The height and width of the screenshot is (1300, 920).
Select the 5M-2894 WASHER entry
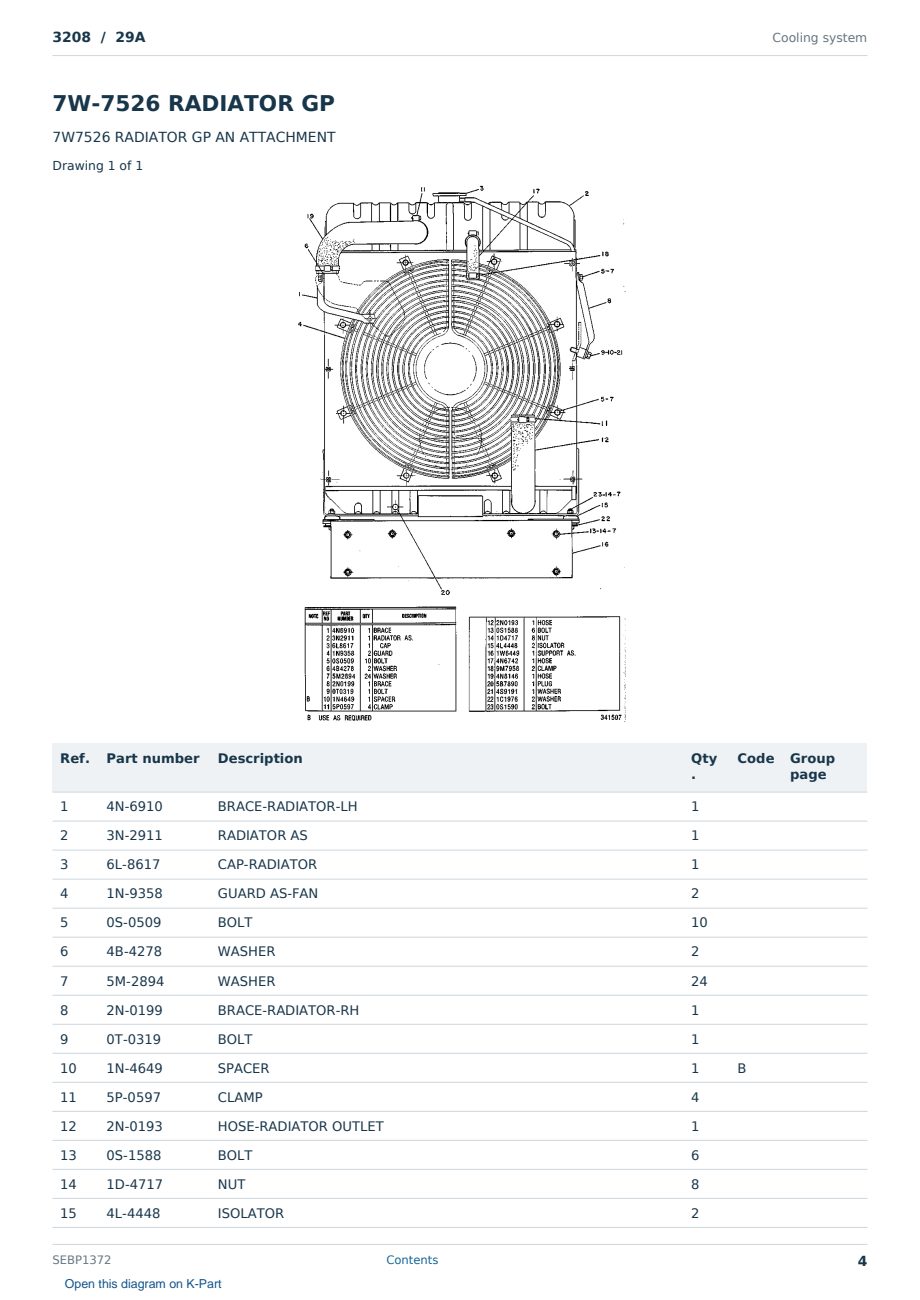tap(460, 981)
